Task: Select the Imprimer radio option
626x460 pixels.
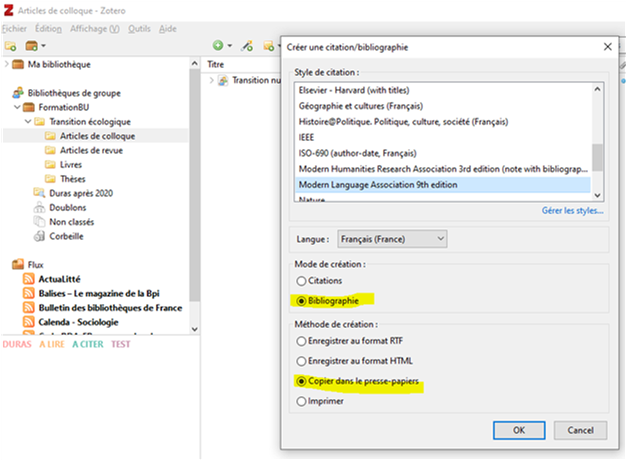Action: click(x=301, y=401)
